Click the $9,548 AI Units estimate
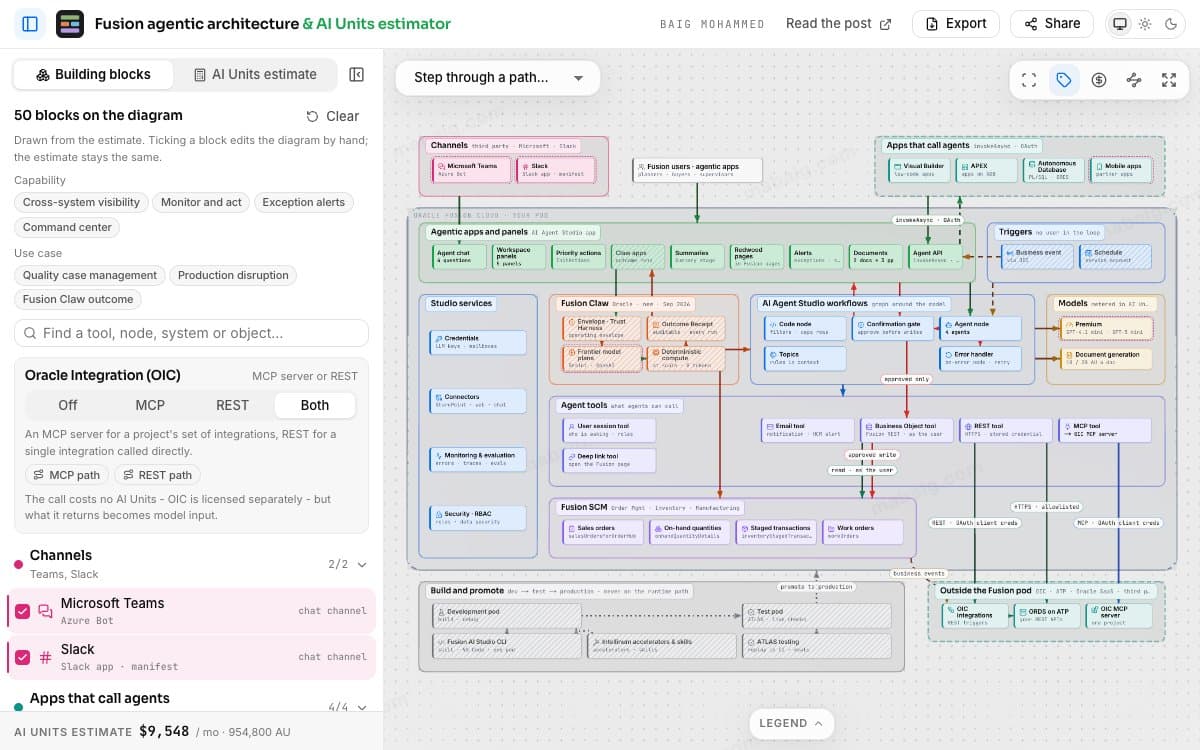The image size is (1200, 750). click(x=165, y=731)
